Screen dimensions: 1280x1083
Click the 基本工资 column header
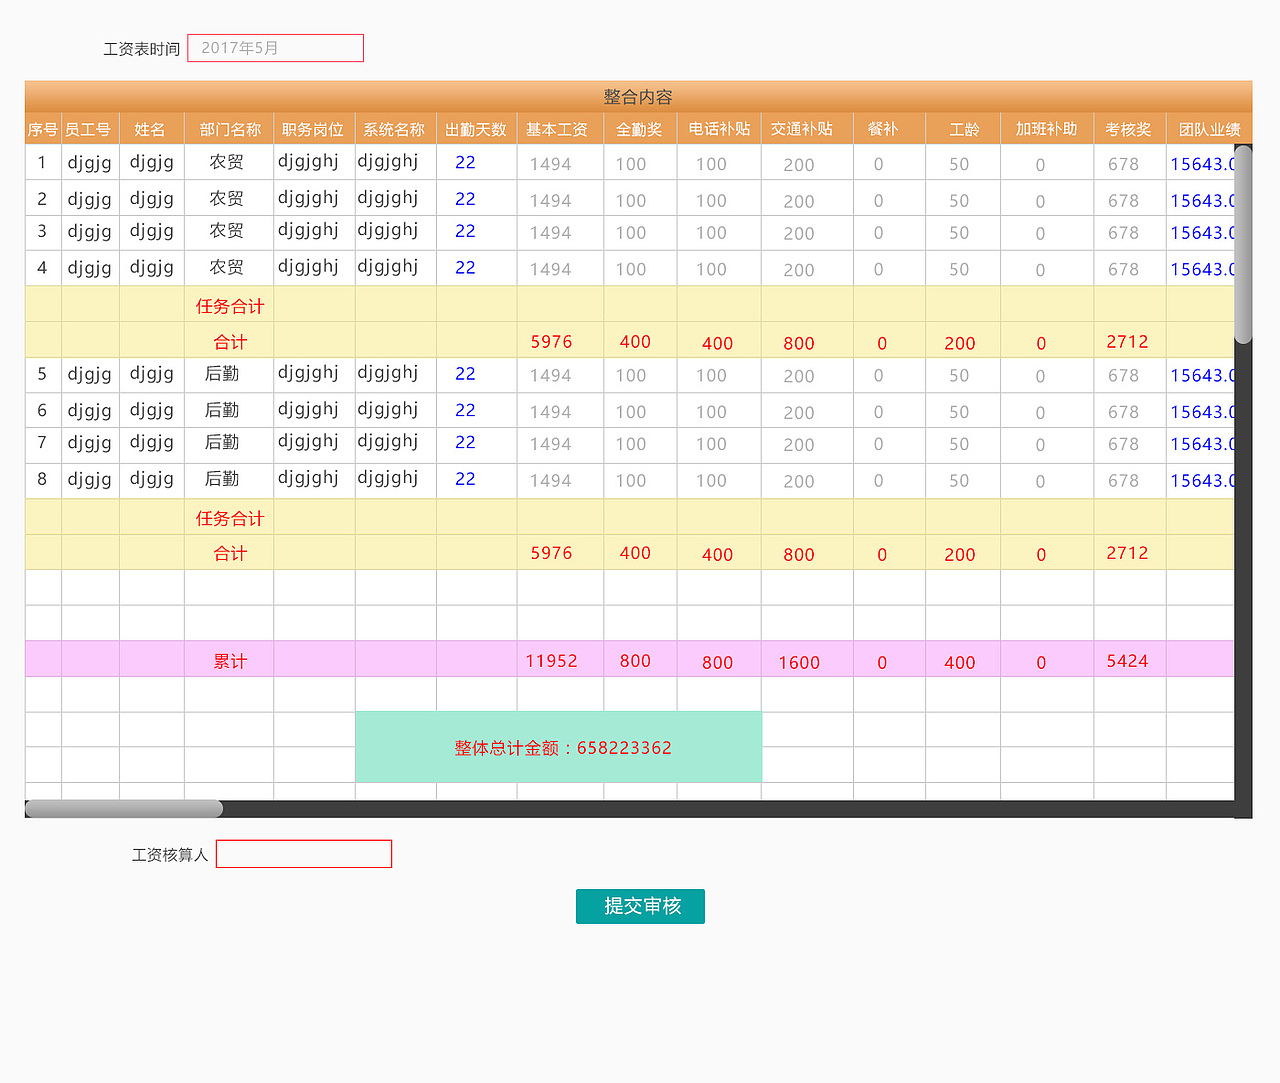[x=559, y=129]
